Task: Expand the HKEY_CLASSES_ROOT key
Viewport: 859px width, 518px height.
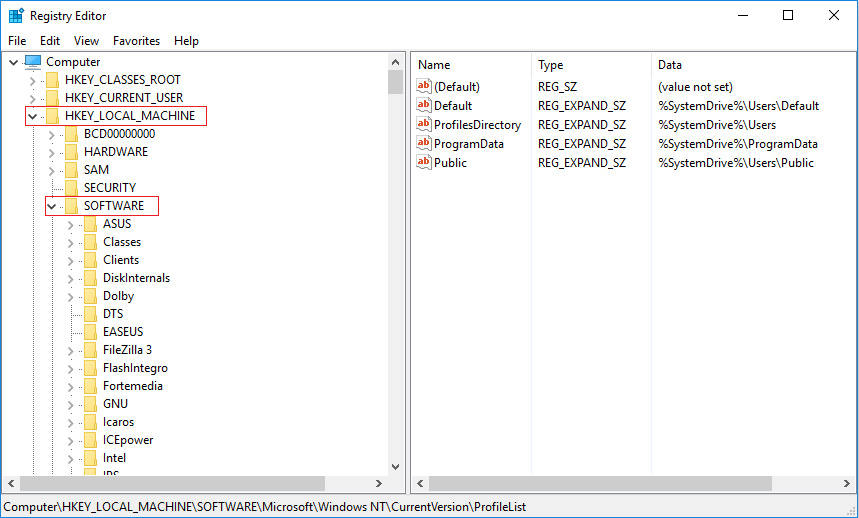Action: click(33, 80)
